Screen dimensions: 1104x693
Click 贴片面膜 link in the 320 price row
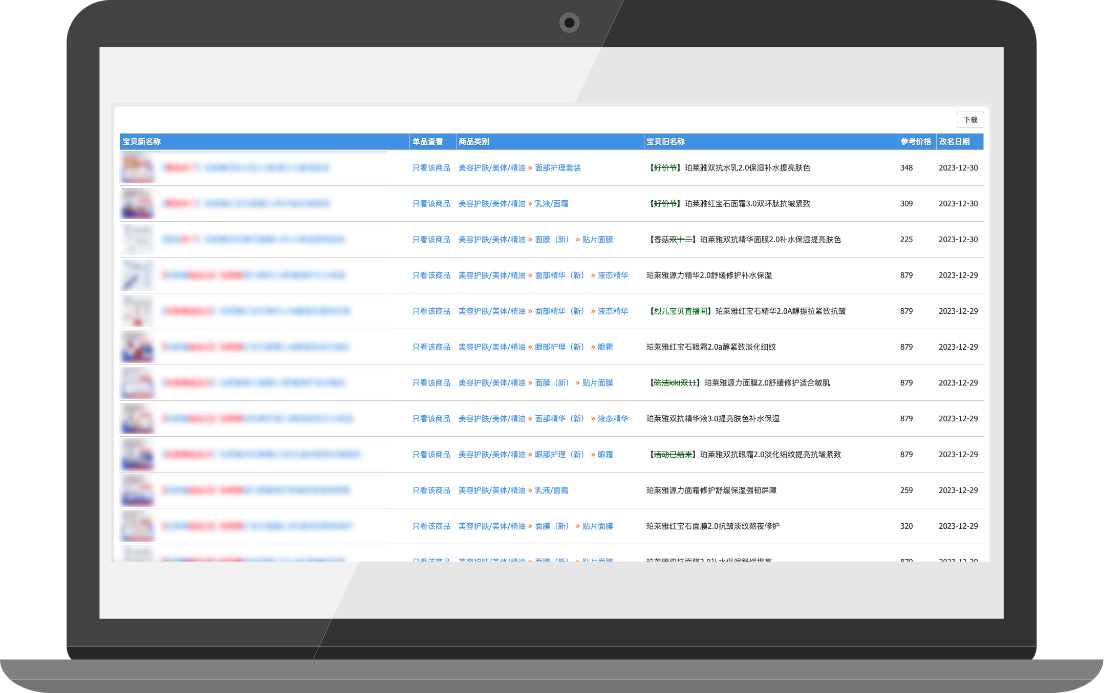(x=597, y=526)
